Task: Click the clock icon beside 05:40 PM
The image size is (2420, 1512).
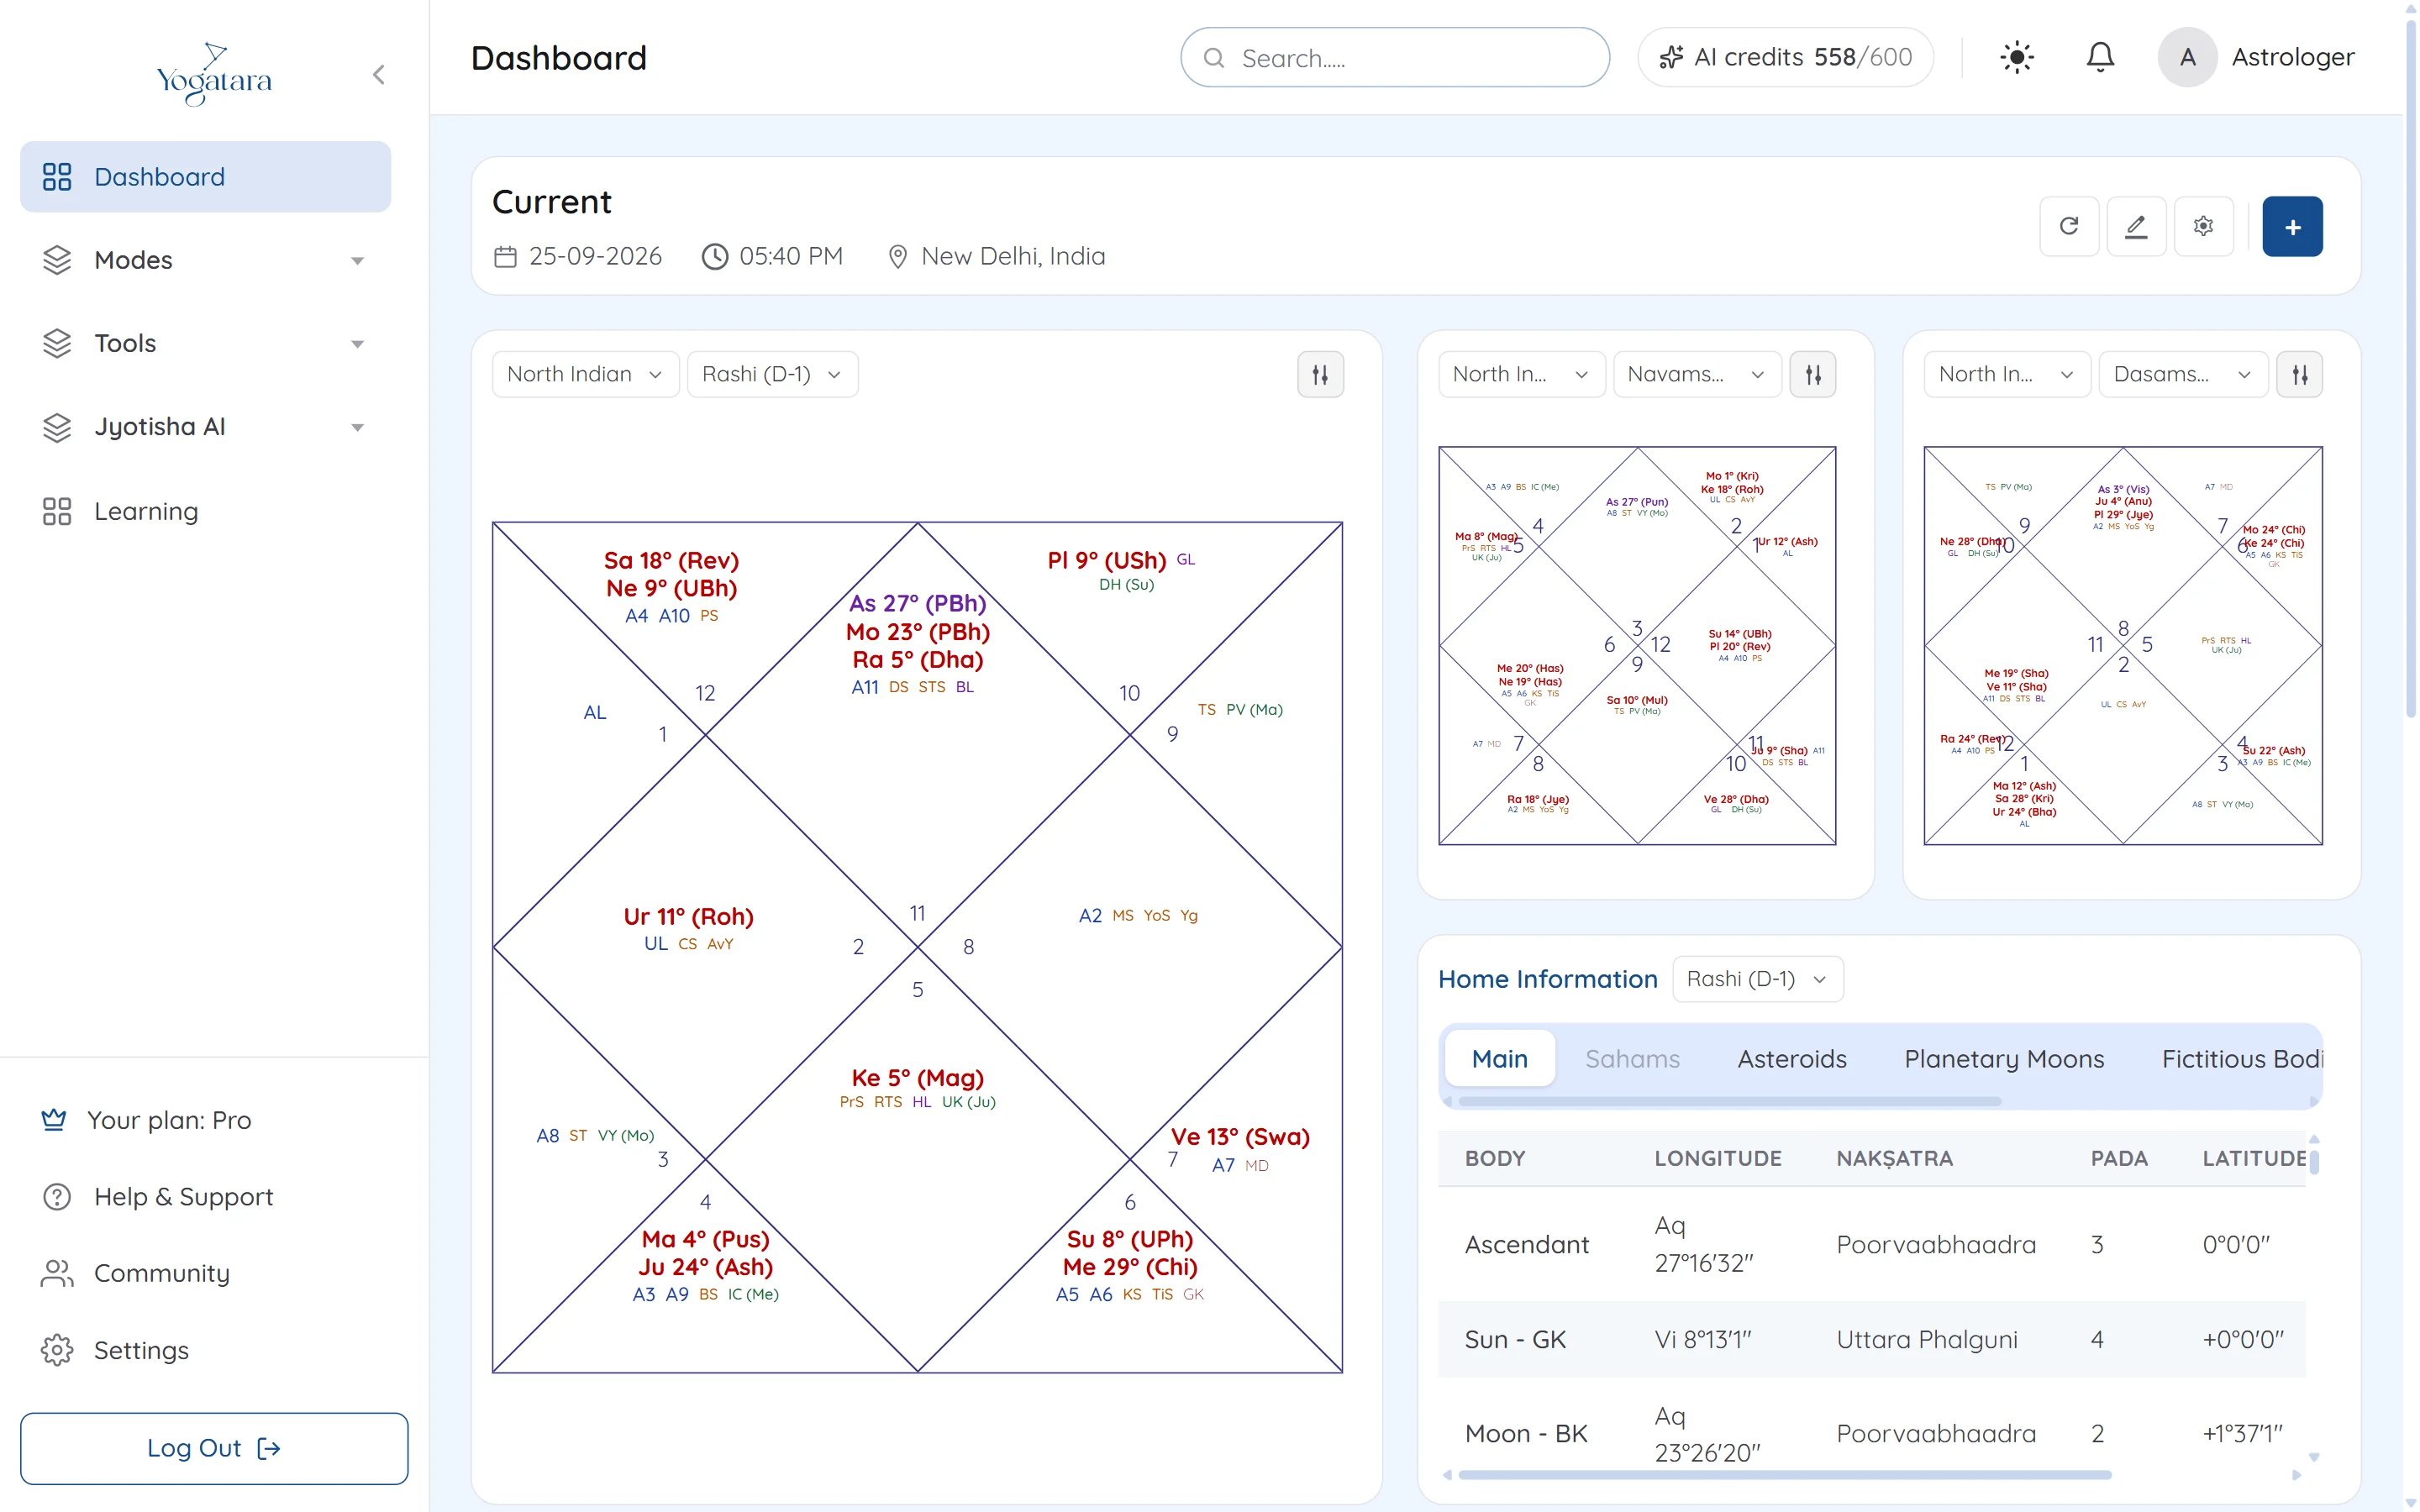Action: (714, 257)
